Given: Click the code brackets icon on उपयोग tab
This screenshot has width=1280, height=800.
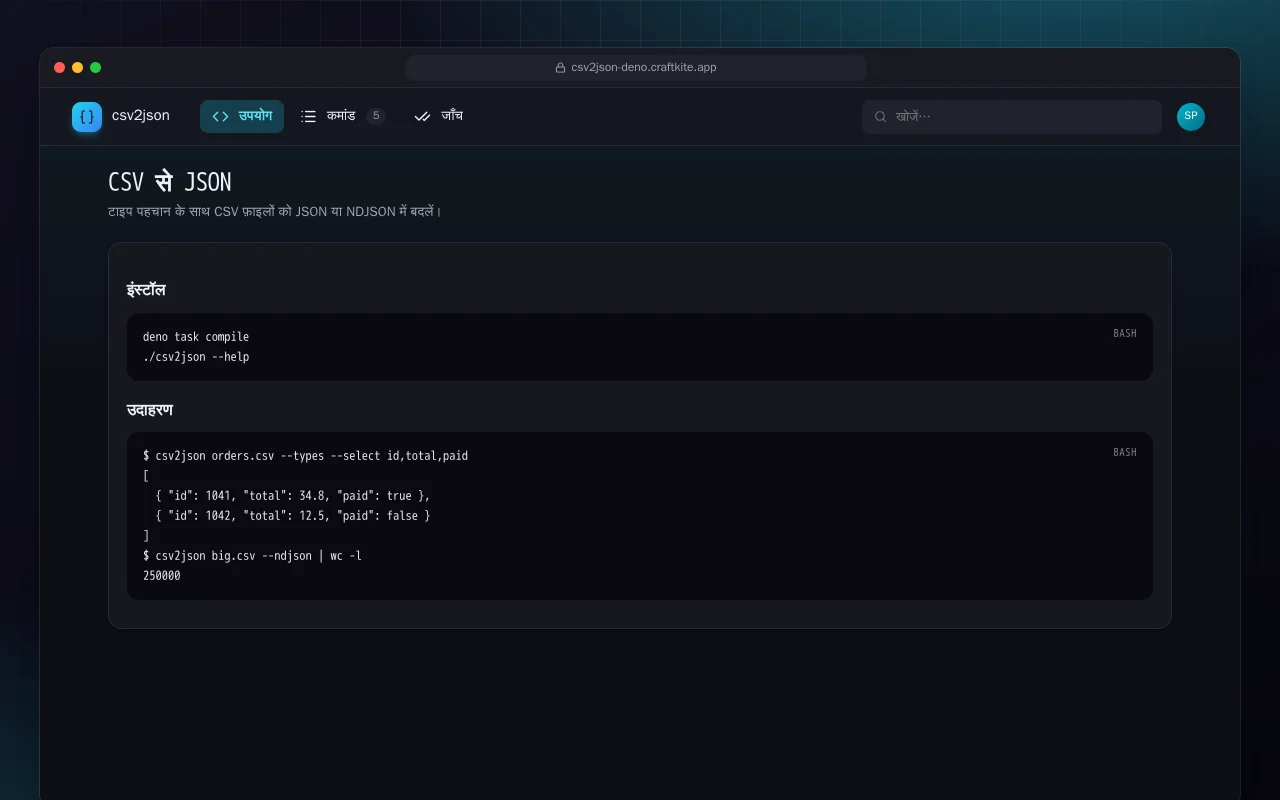Looking at the screenshot, I should pyautogui.click(x=221, y=117).
